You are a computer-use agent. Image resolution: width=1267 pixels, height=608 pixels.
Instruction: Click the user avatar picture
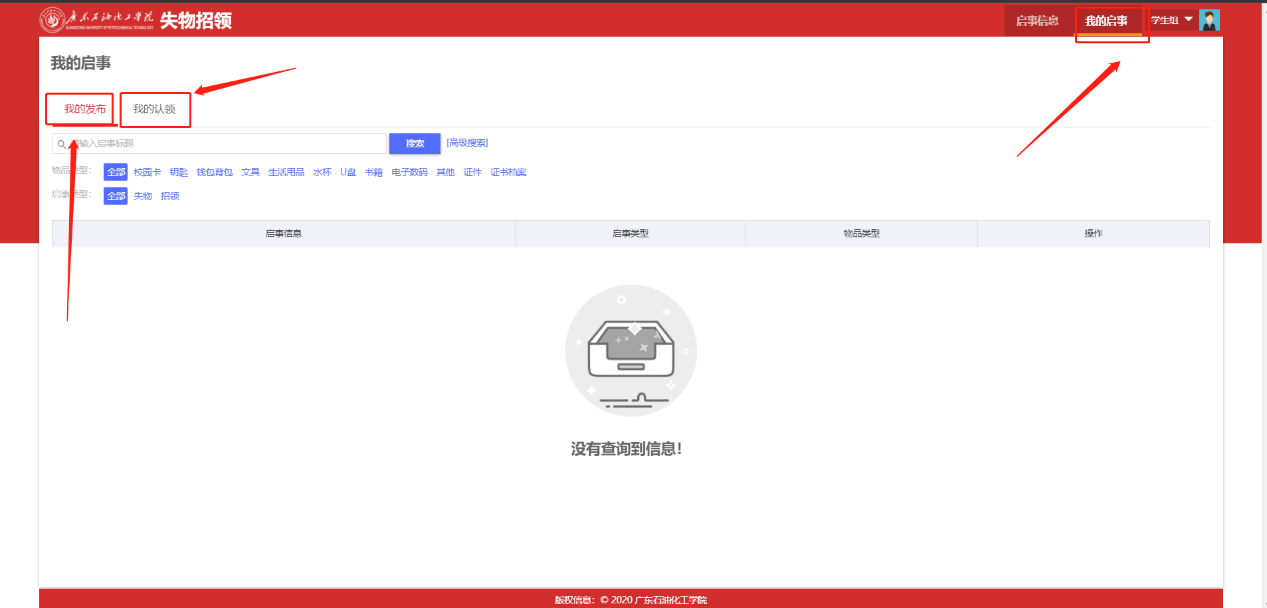(1209, 20)
